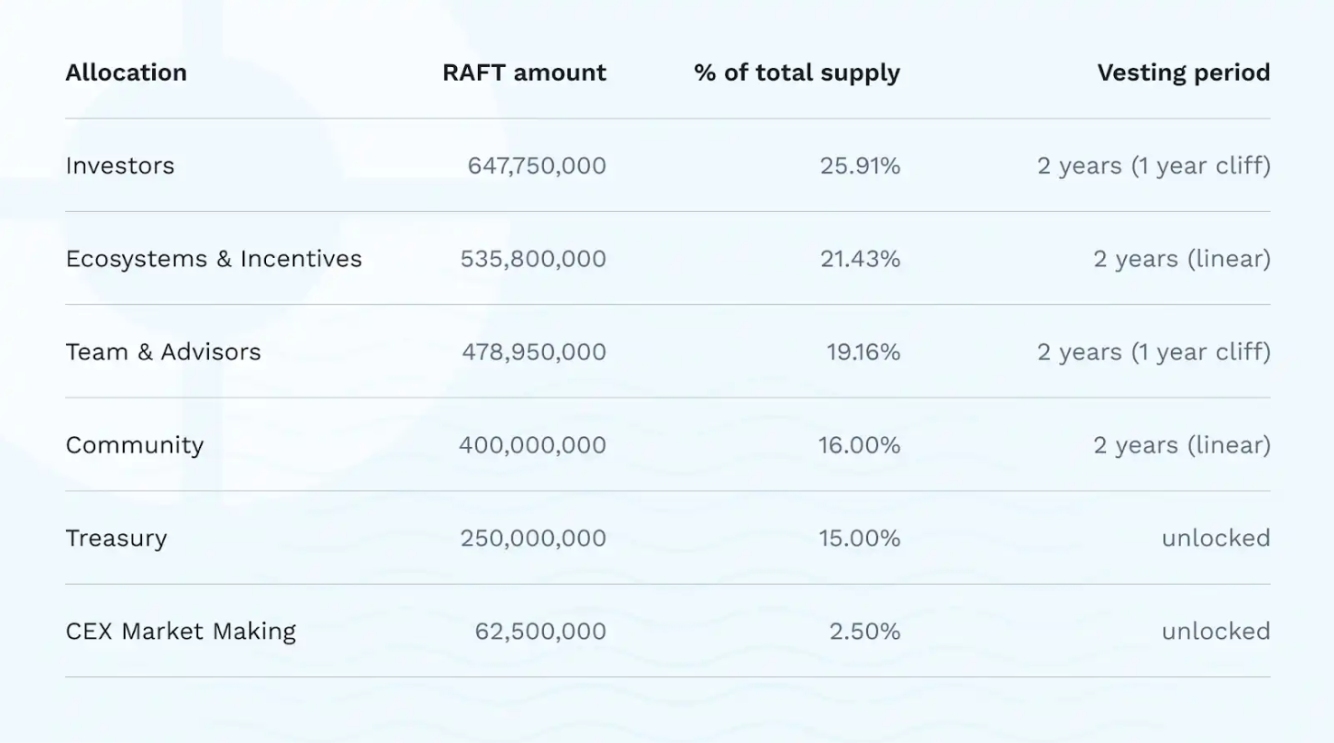Click the unlocked text beside Treasury
This screenshot has height=743, width=1334.
pyautogui.click(x=1214, y=538)
